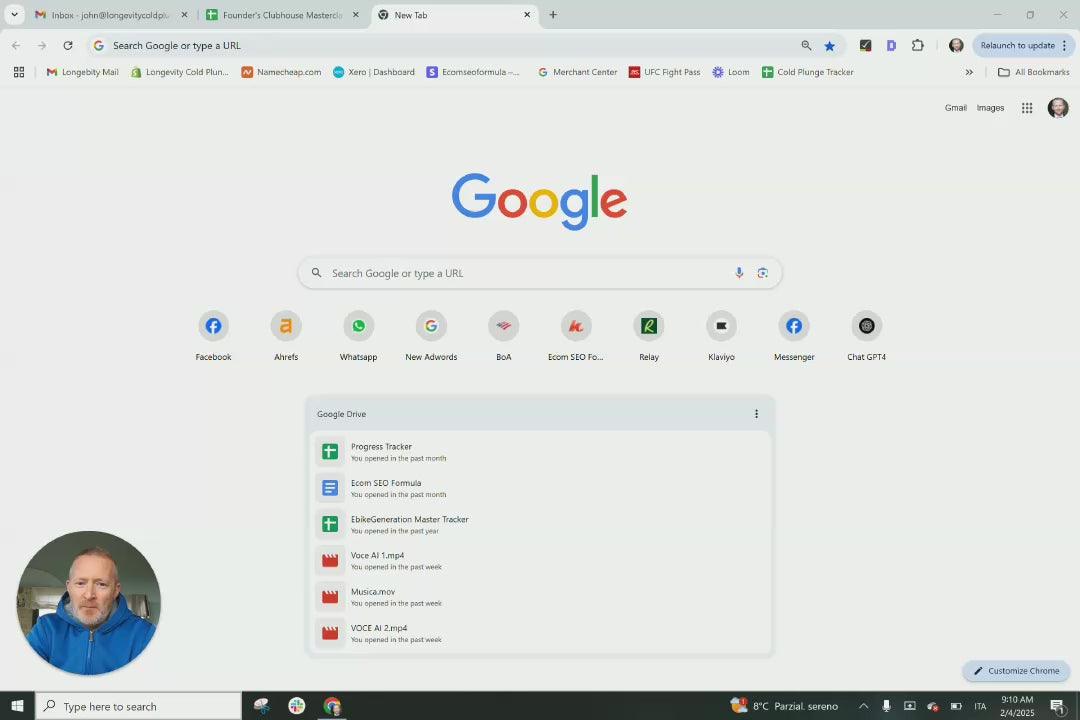Click the Customize Chrome button
This screenshot has height=720, width=1080.
pyautogui.click(x=1016, y=671)
